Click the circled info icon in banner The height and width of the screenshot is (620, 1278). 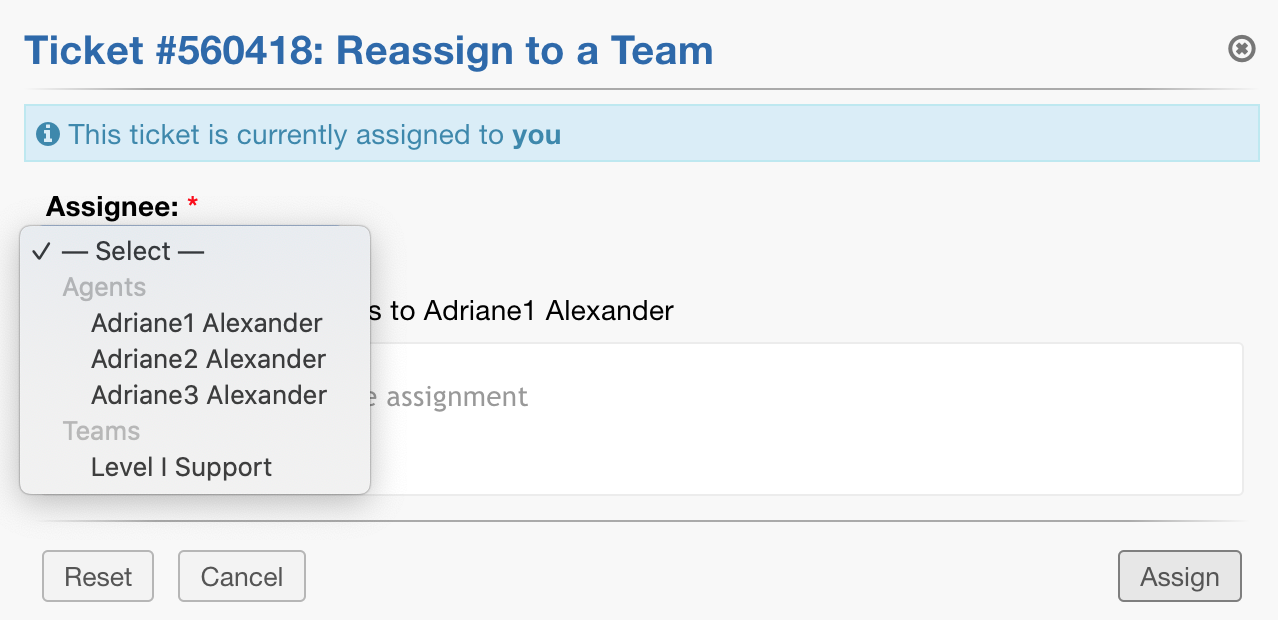point(47,134)
